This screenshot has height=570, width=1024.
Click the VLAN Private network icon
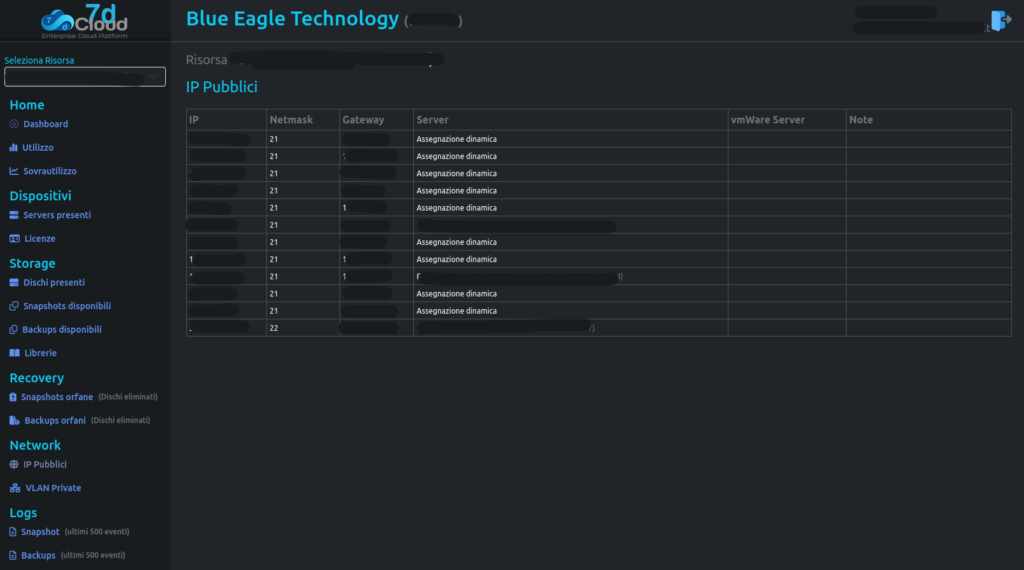pos(14,488)
